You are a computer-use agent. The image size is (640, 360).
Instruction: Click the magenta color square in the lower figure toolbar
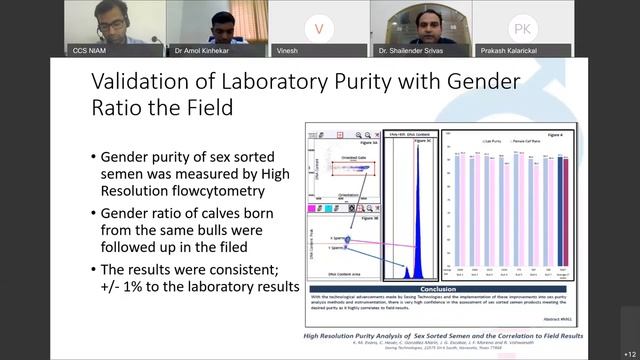point(311,209)
